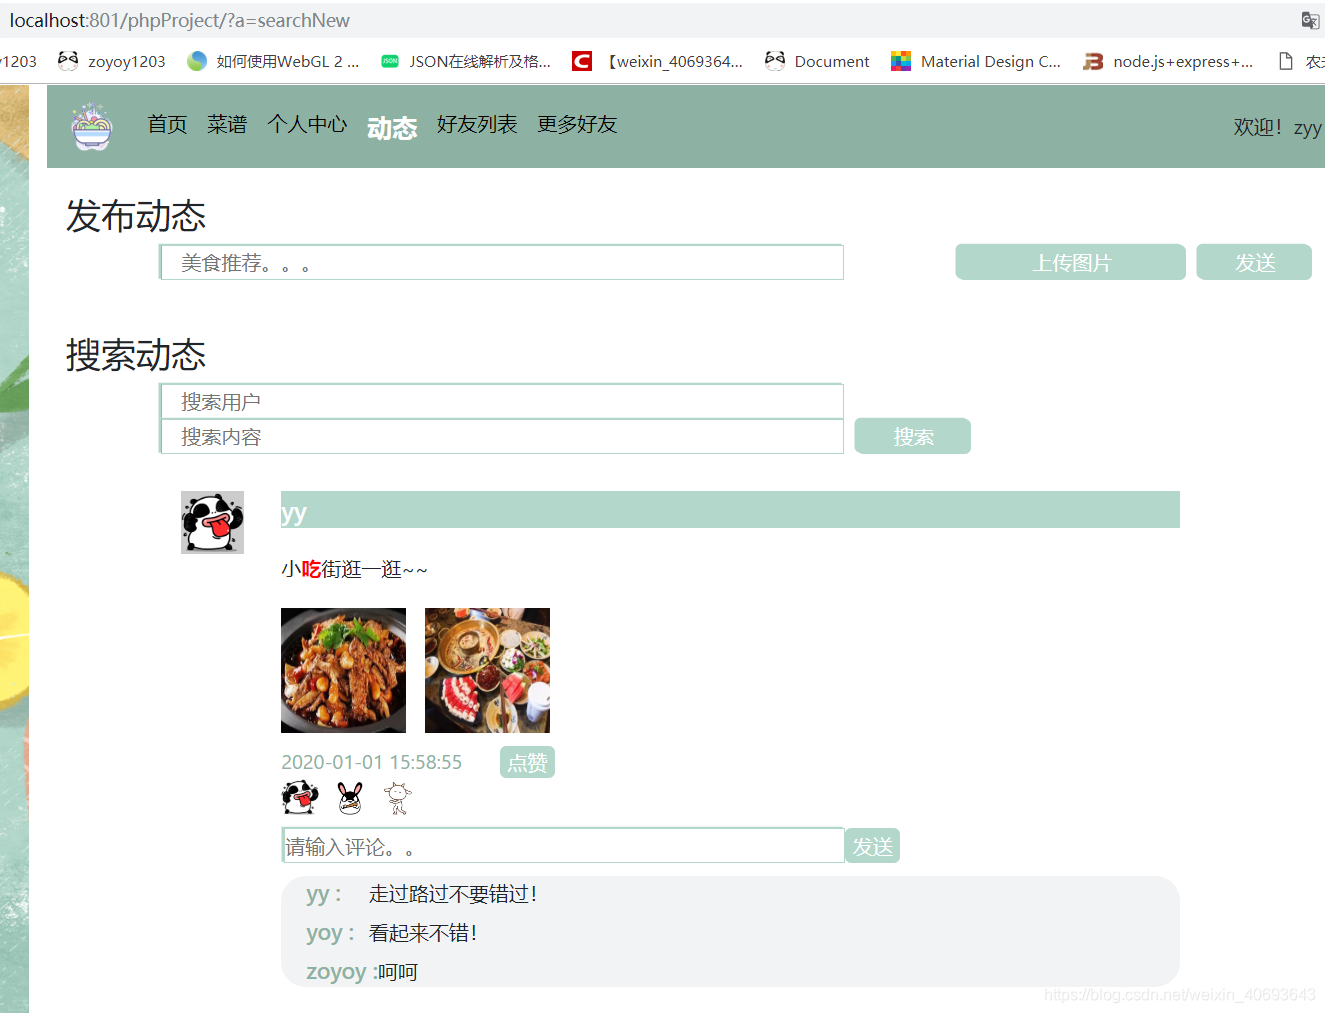Click the 搜索 search button
This screenshot has width=1325, height=1013.
click(x=912, y=436)
